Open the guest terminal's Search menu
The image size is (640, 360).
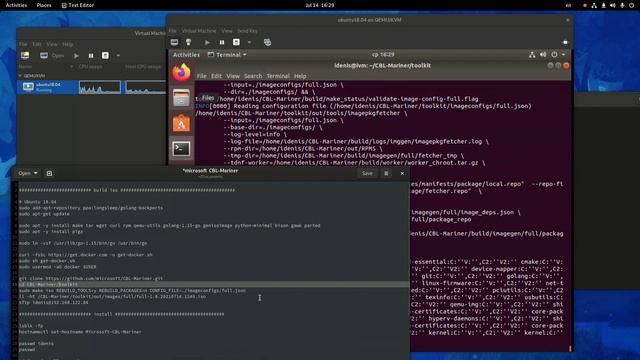pos(253,76)
